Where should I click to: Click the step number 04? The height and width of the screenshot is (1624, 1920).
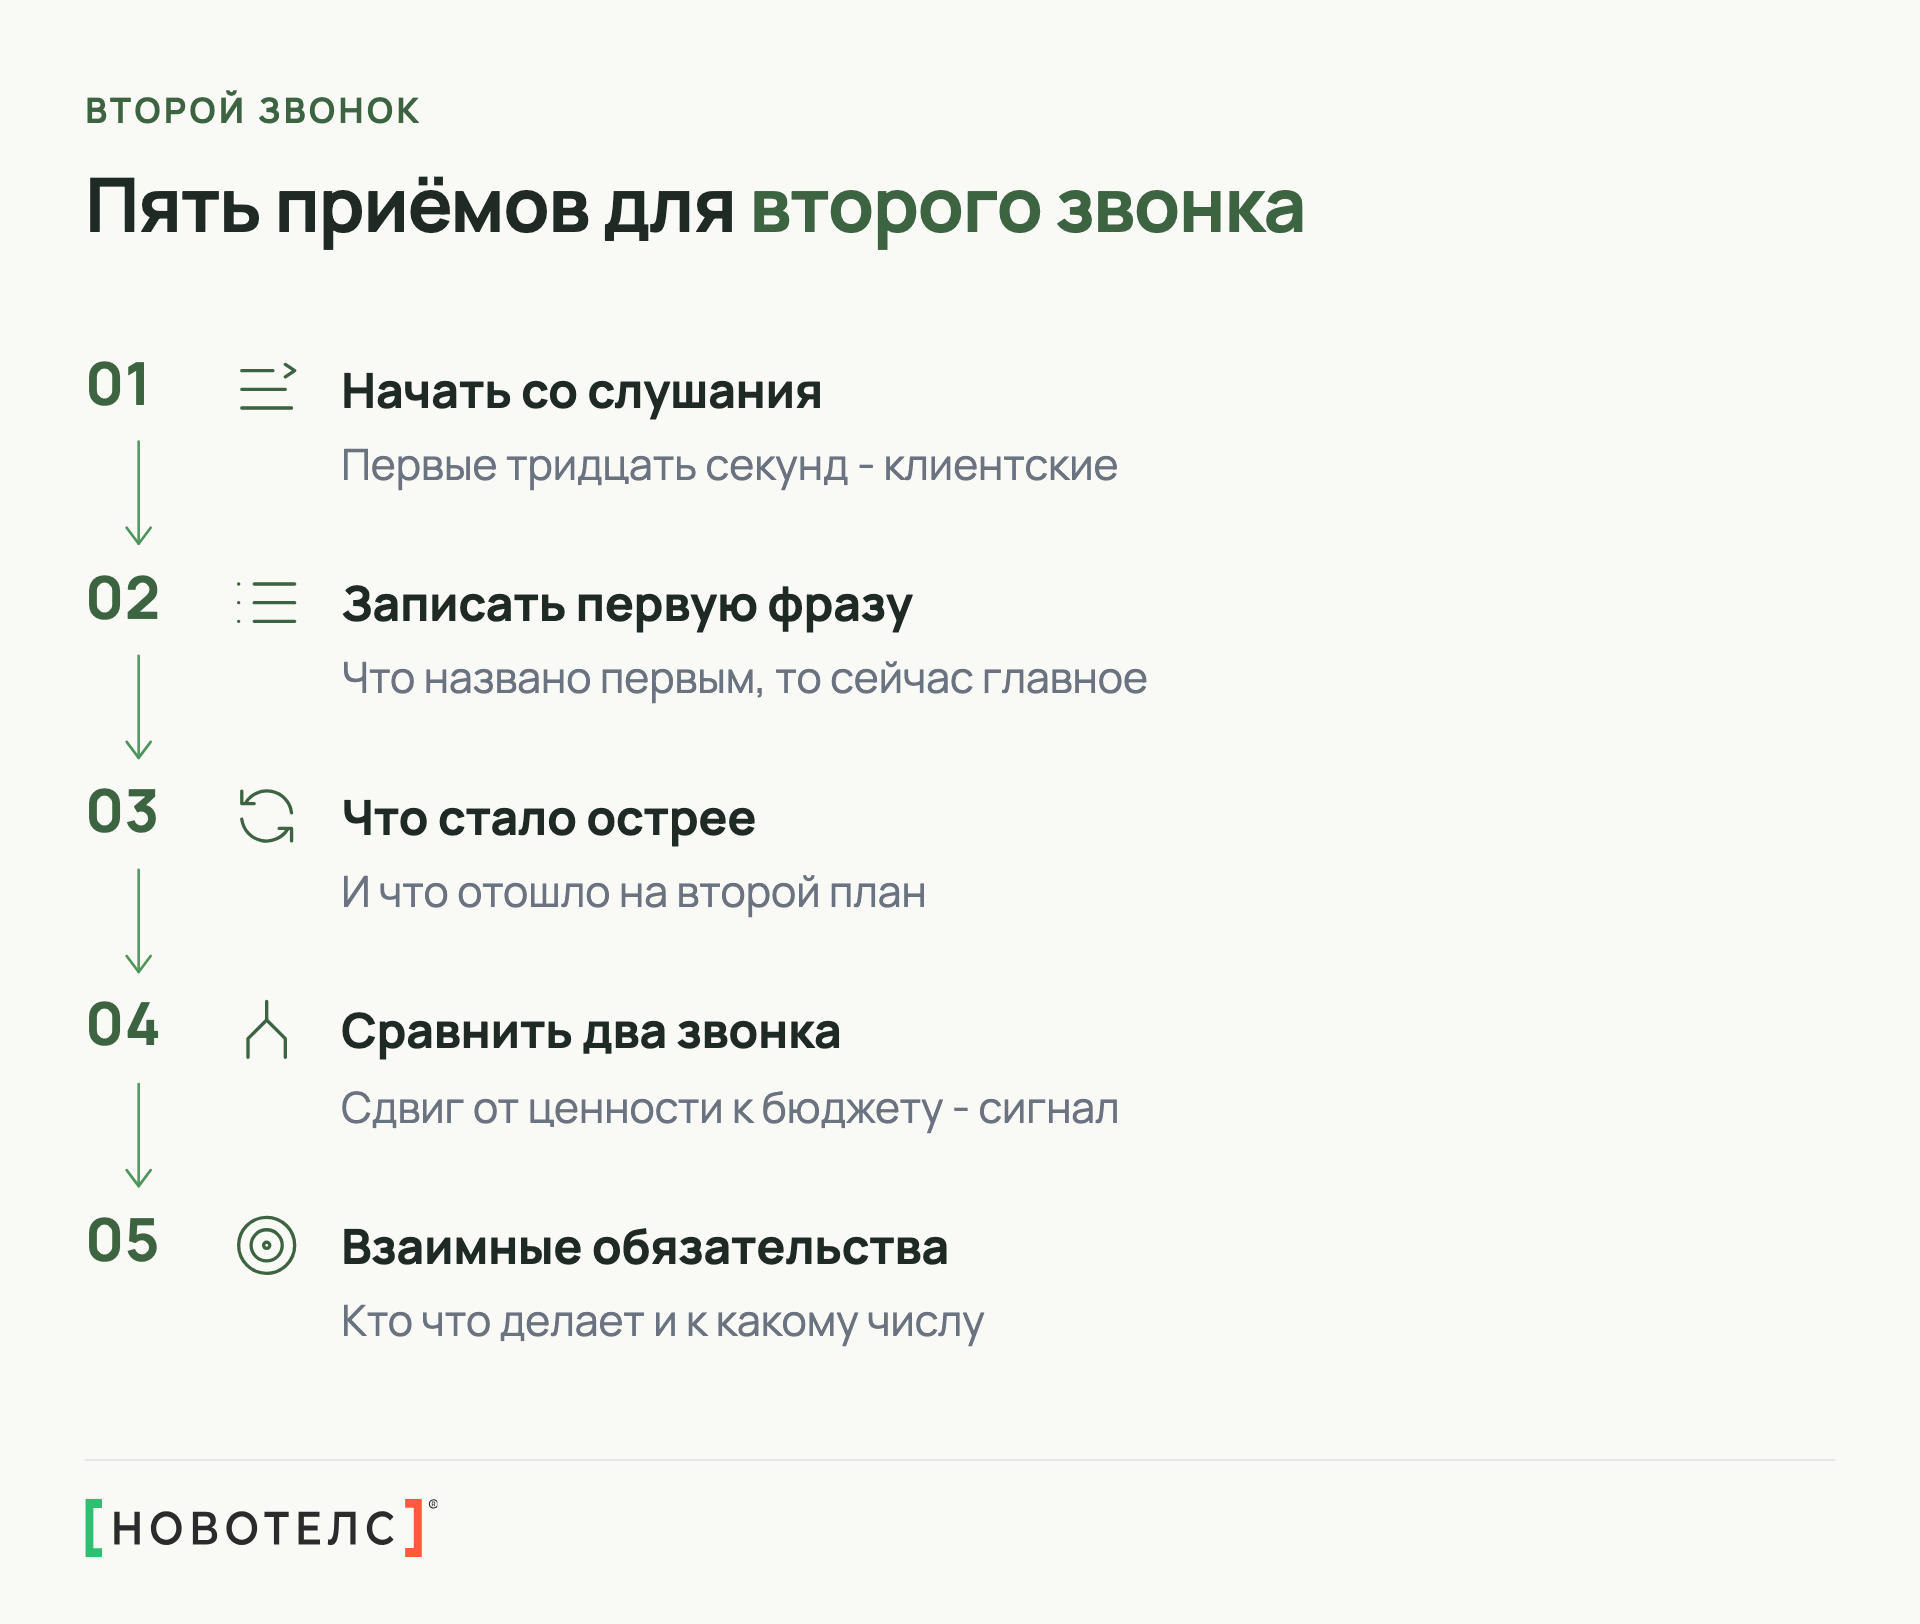123,1025
